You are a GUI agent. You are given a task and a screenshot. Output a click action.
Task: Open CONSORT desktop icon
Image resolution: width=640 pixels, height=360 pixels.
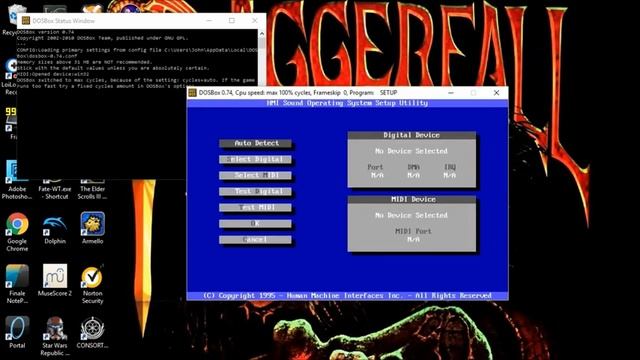(93, 332)
